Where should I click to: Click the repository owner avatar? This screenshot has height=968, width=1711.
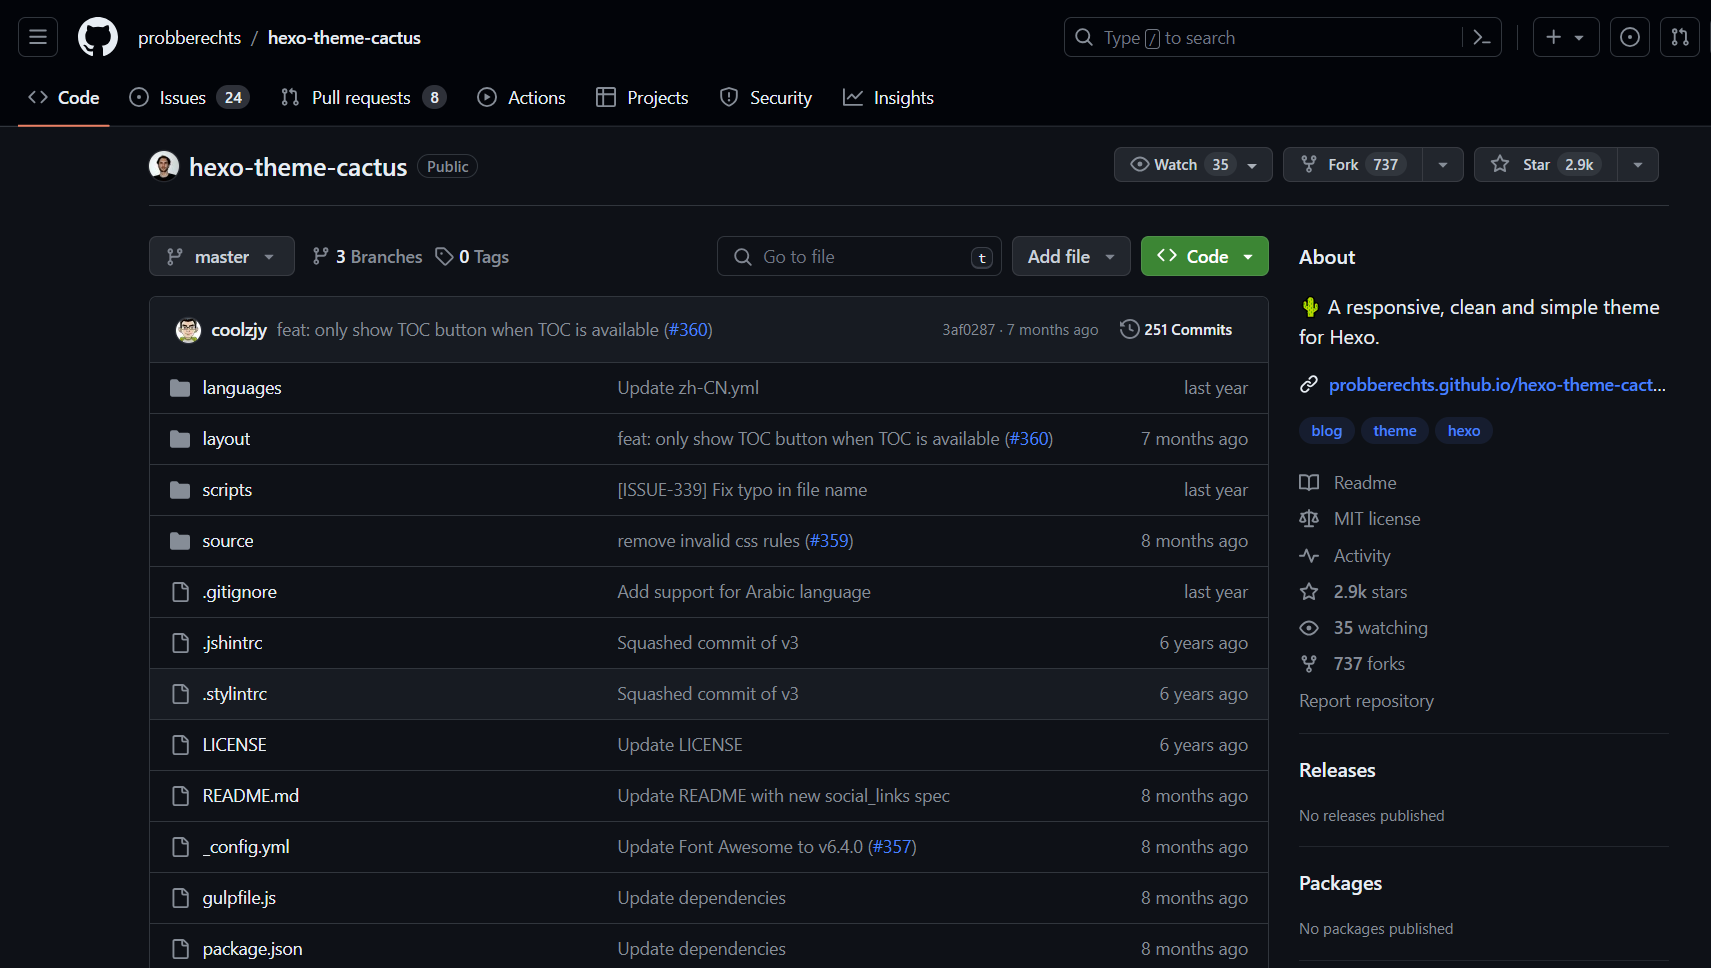(x=164, y=166)
